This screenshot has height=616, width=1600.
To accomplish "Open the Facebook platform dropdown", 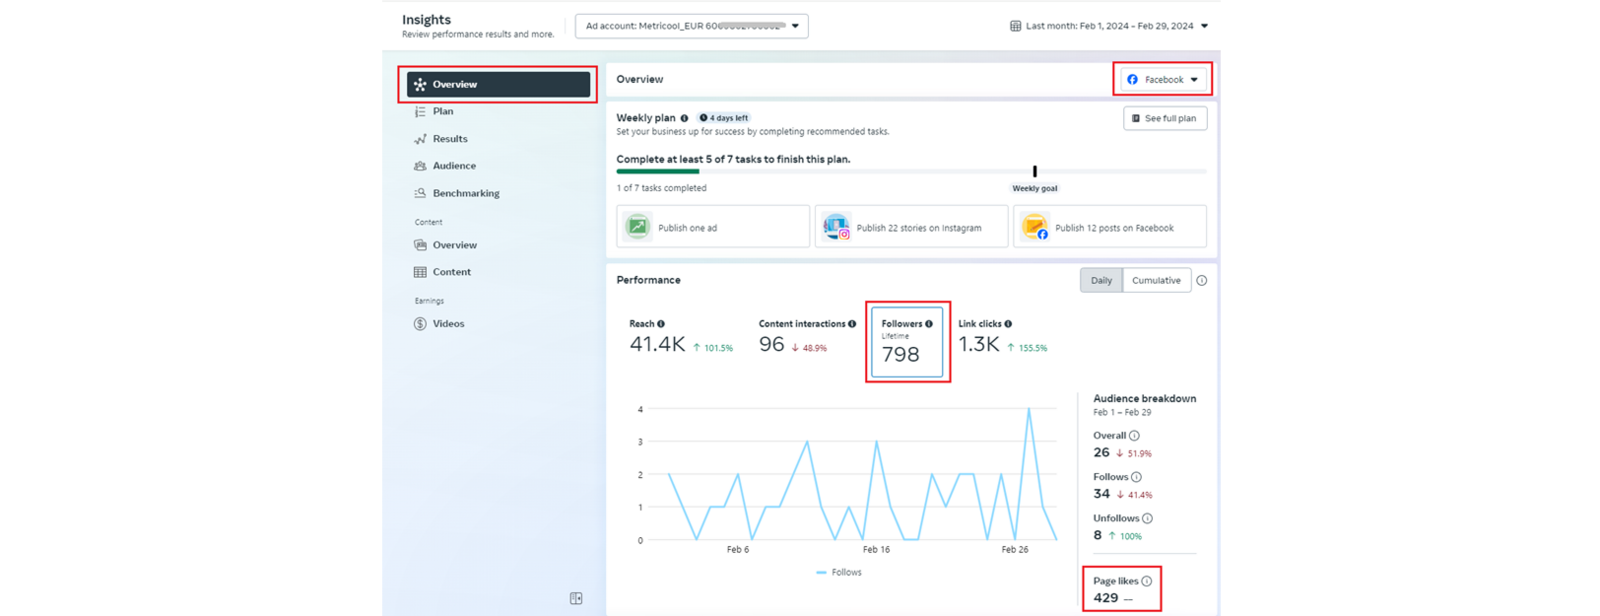I will pos(1162,79).
